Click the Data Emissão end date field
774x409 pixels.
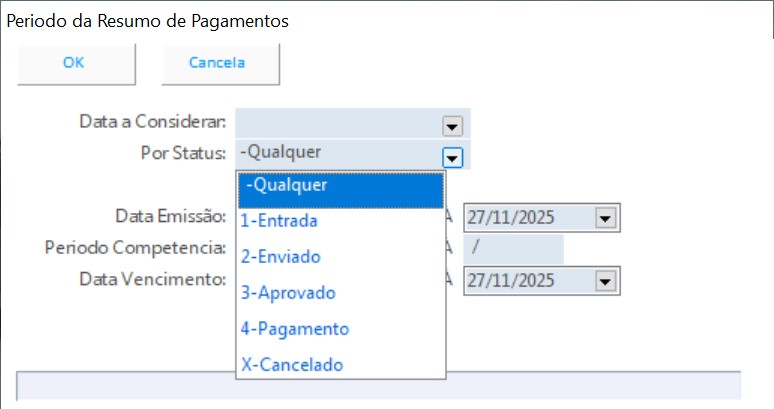(527, 217)
